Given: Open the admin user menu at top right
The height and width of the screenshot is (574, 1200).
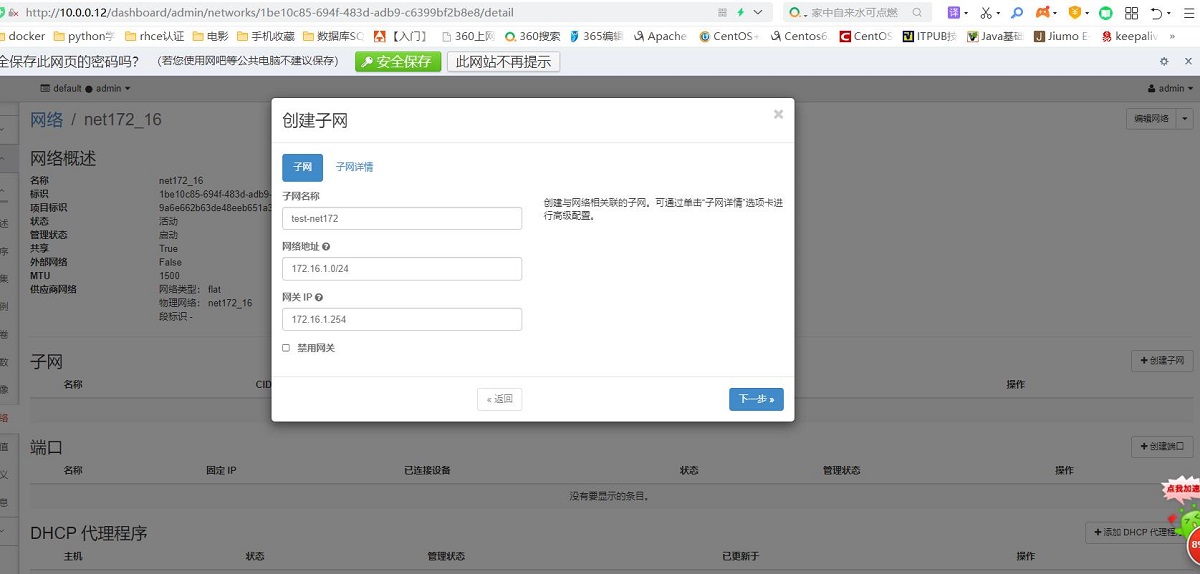Looking at the screenshot, I should 1170,88.
